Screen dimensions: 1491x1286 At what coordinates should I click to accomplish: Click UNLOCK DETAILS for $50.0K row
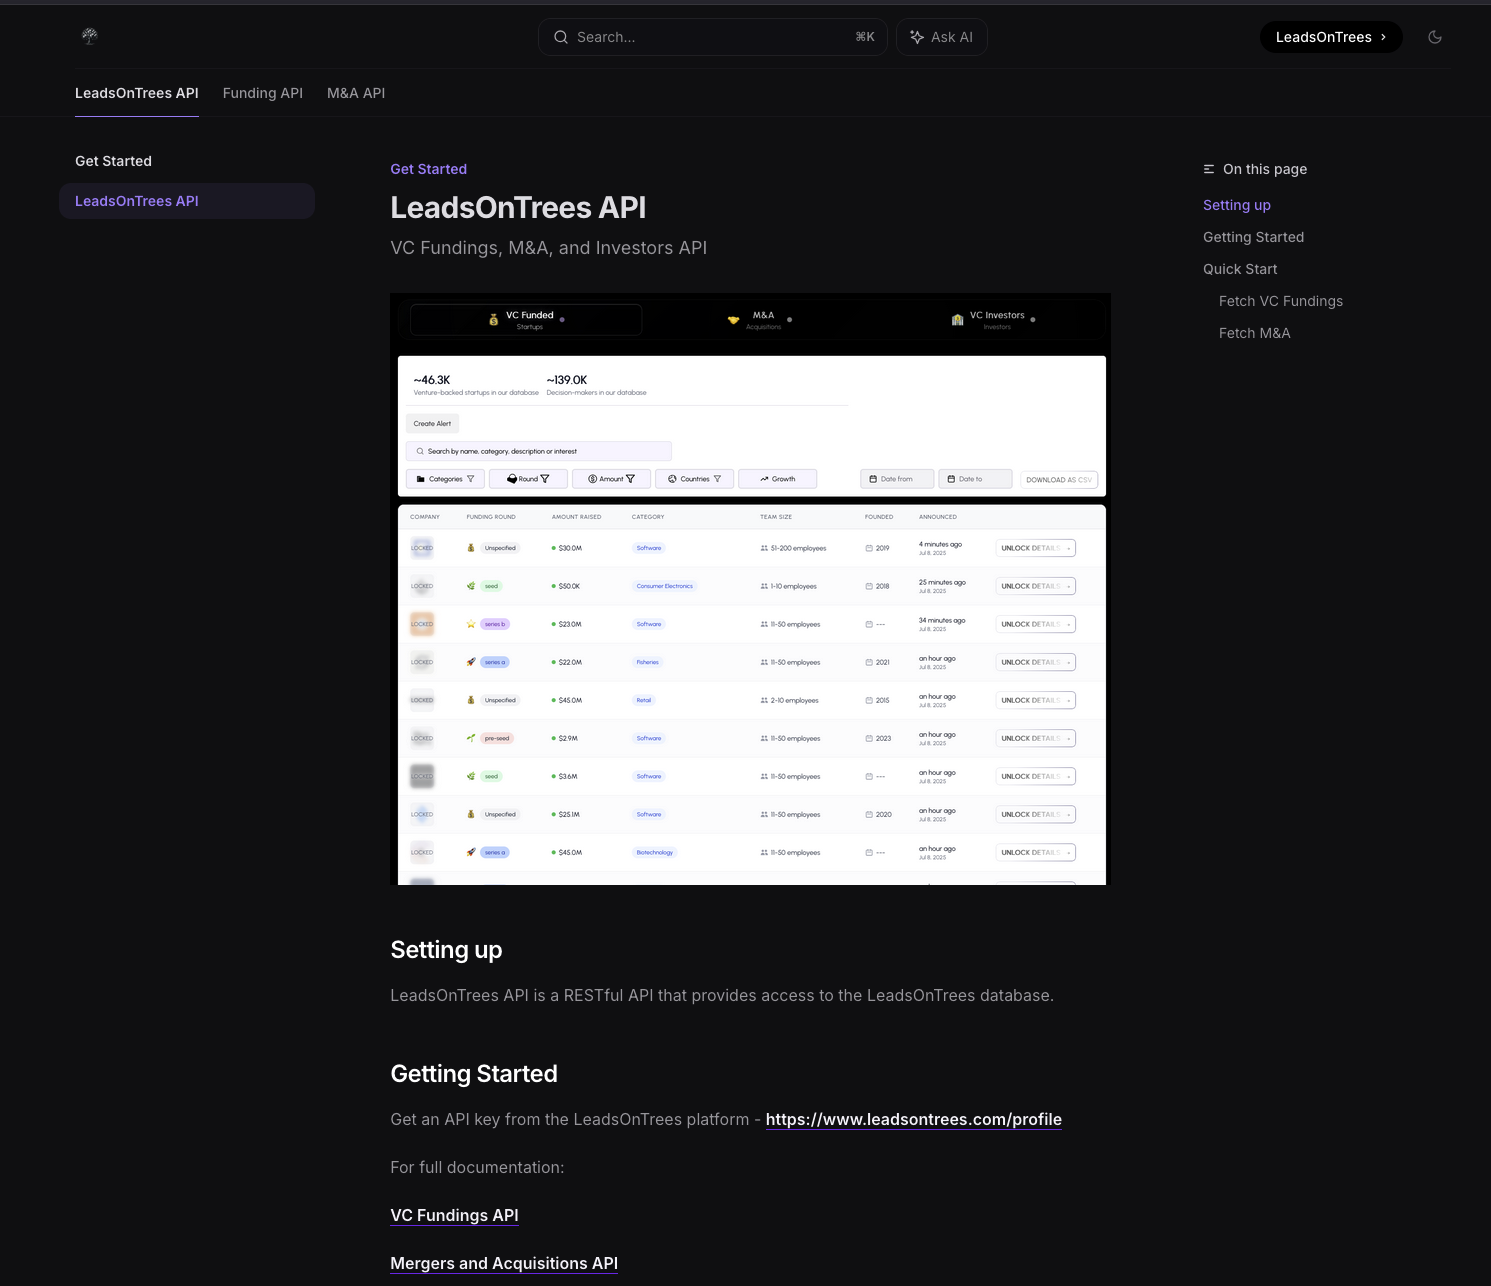(x=1035, y=586)
